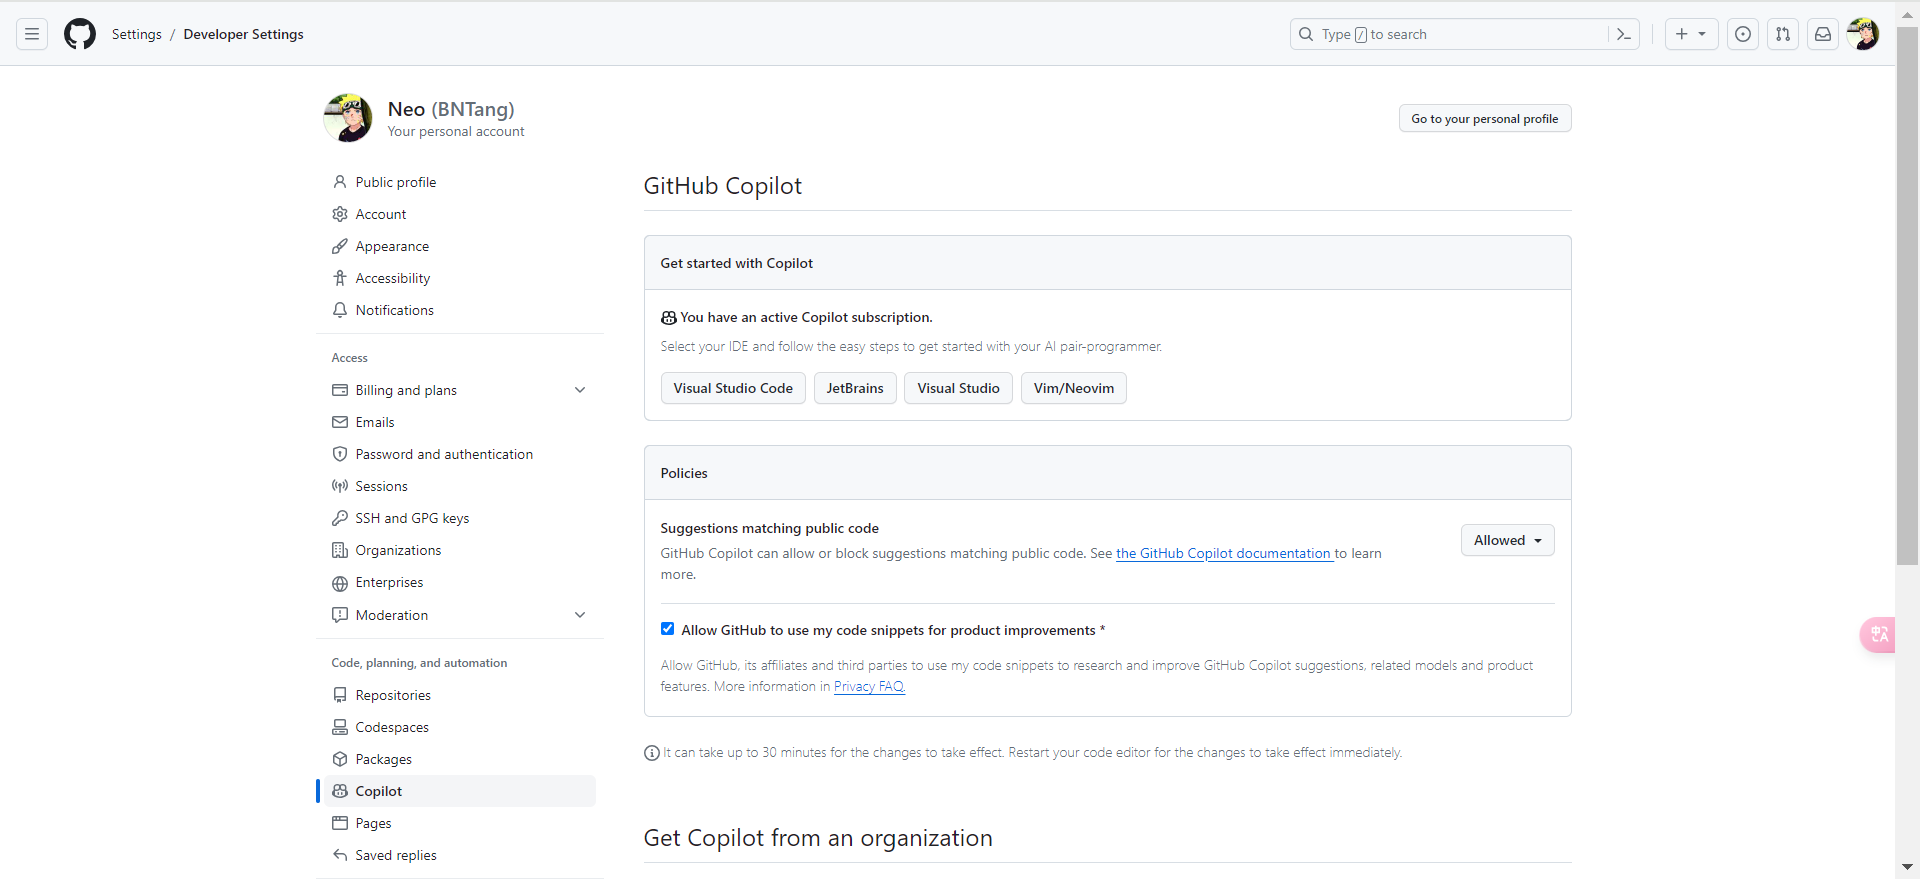Viewport: 1920px width, 879px height.
Task: Click the Moderation report icon
Action: click(340, 615)
